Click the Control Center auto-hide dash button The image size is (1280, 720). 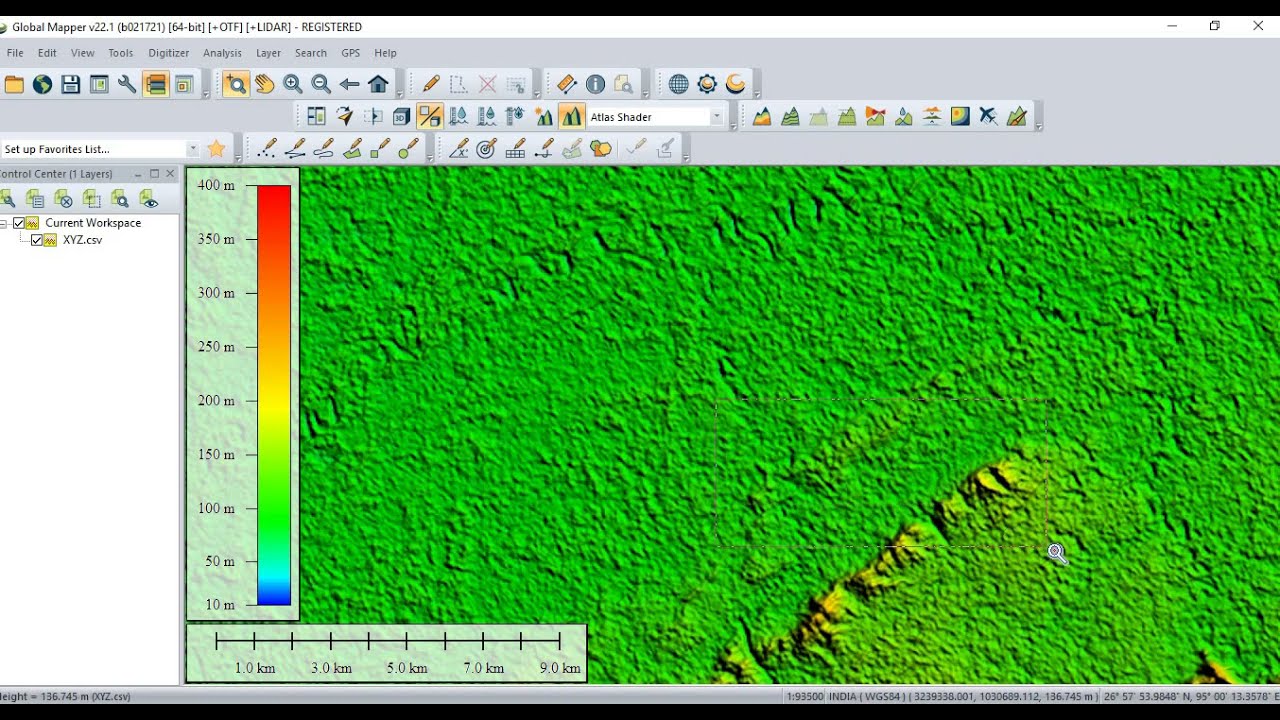138,174
